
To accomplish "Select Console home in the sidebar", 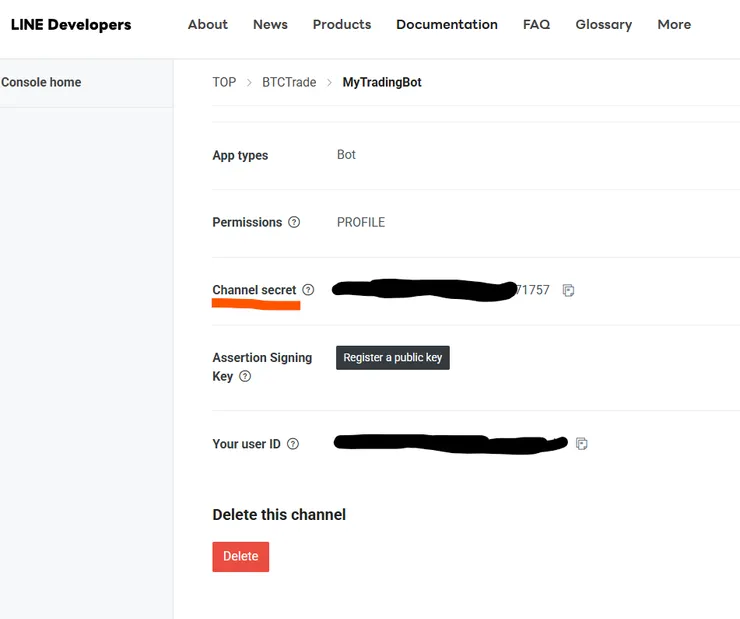I will point(42,82).
